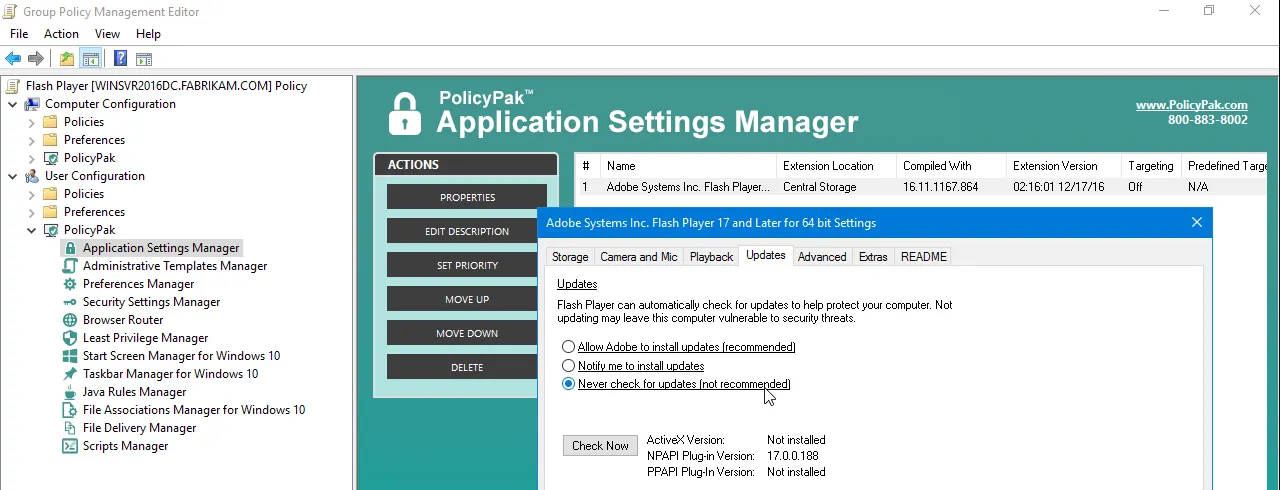
Task: Open the View menu
Action: tap(107, 34)
